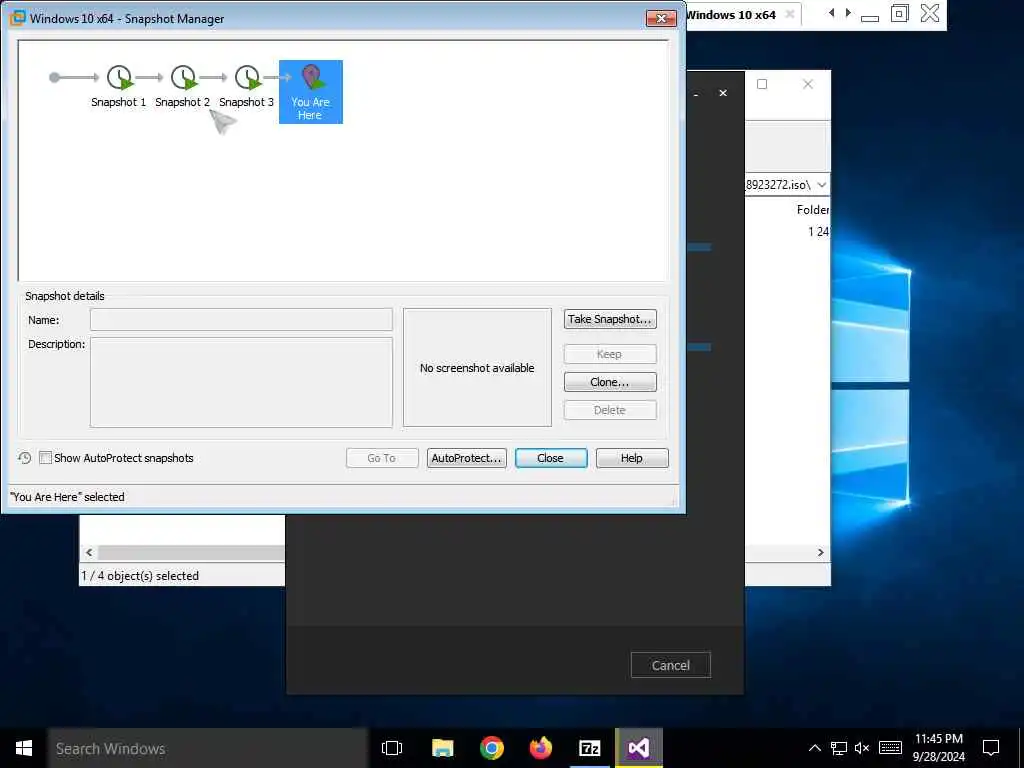
Task: Click the Search Windows box
Action: 208,748
